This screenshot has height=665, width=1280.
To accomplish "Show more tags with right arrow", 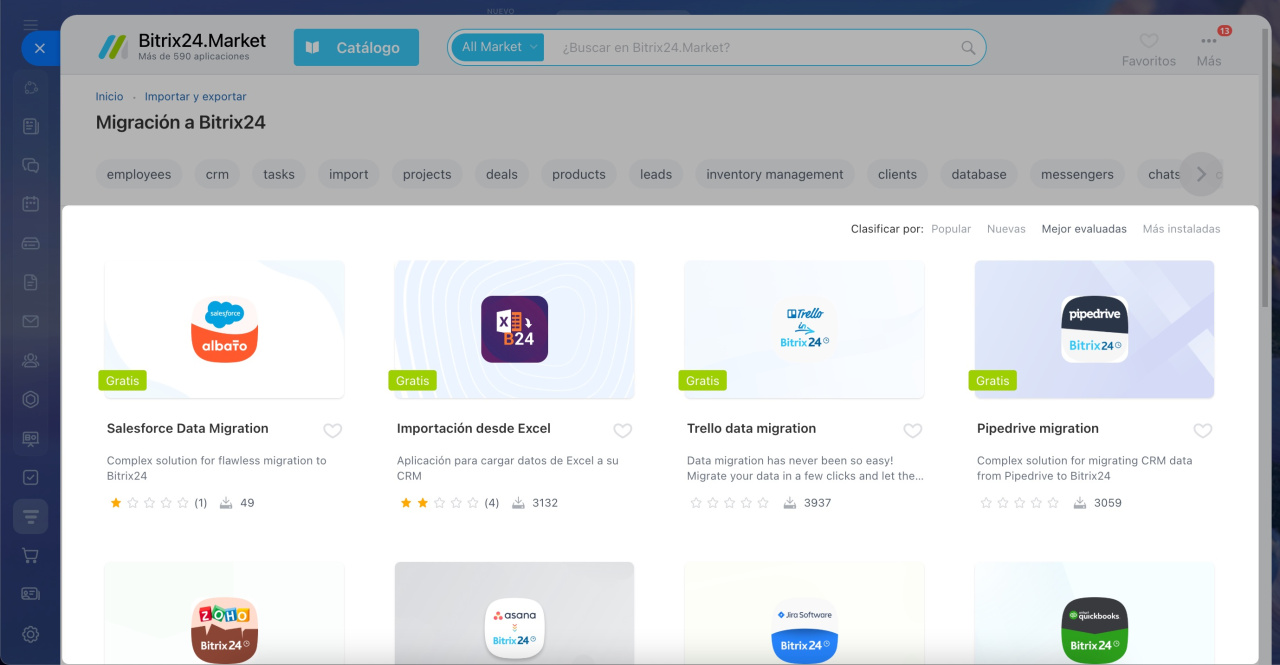I will point(1201,174).
